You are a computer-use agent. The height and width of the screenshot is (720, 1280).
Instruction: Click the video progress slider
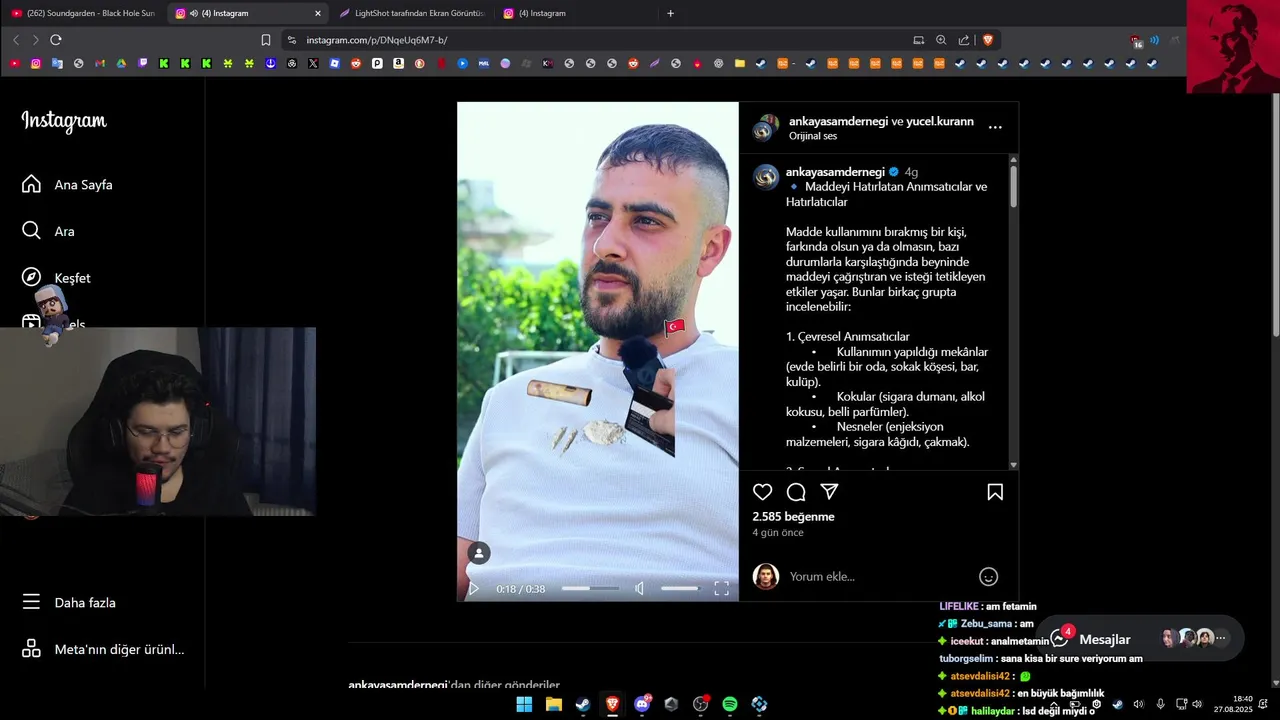coord(590,589)
